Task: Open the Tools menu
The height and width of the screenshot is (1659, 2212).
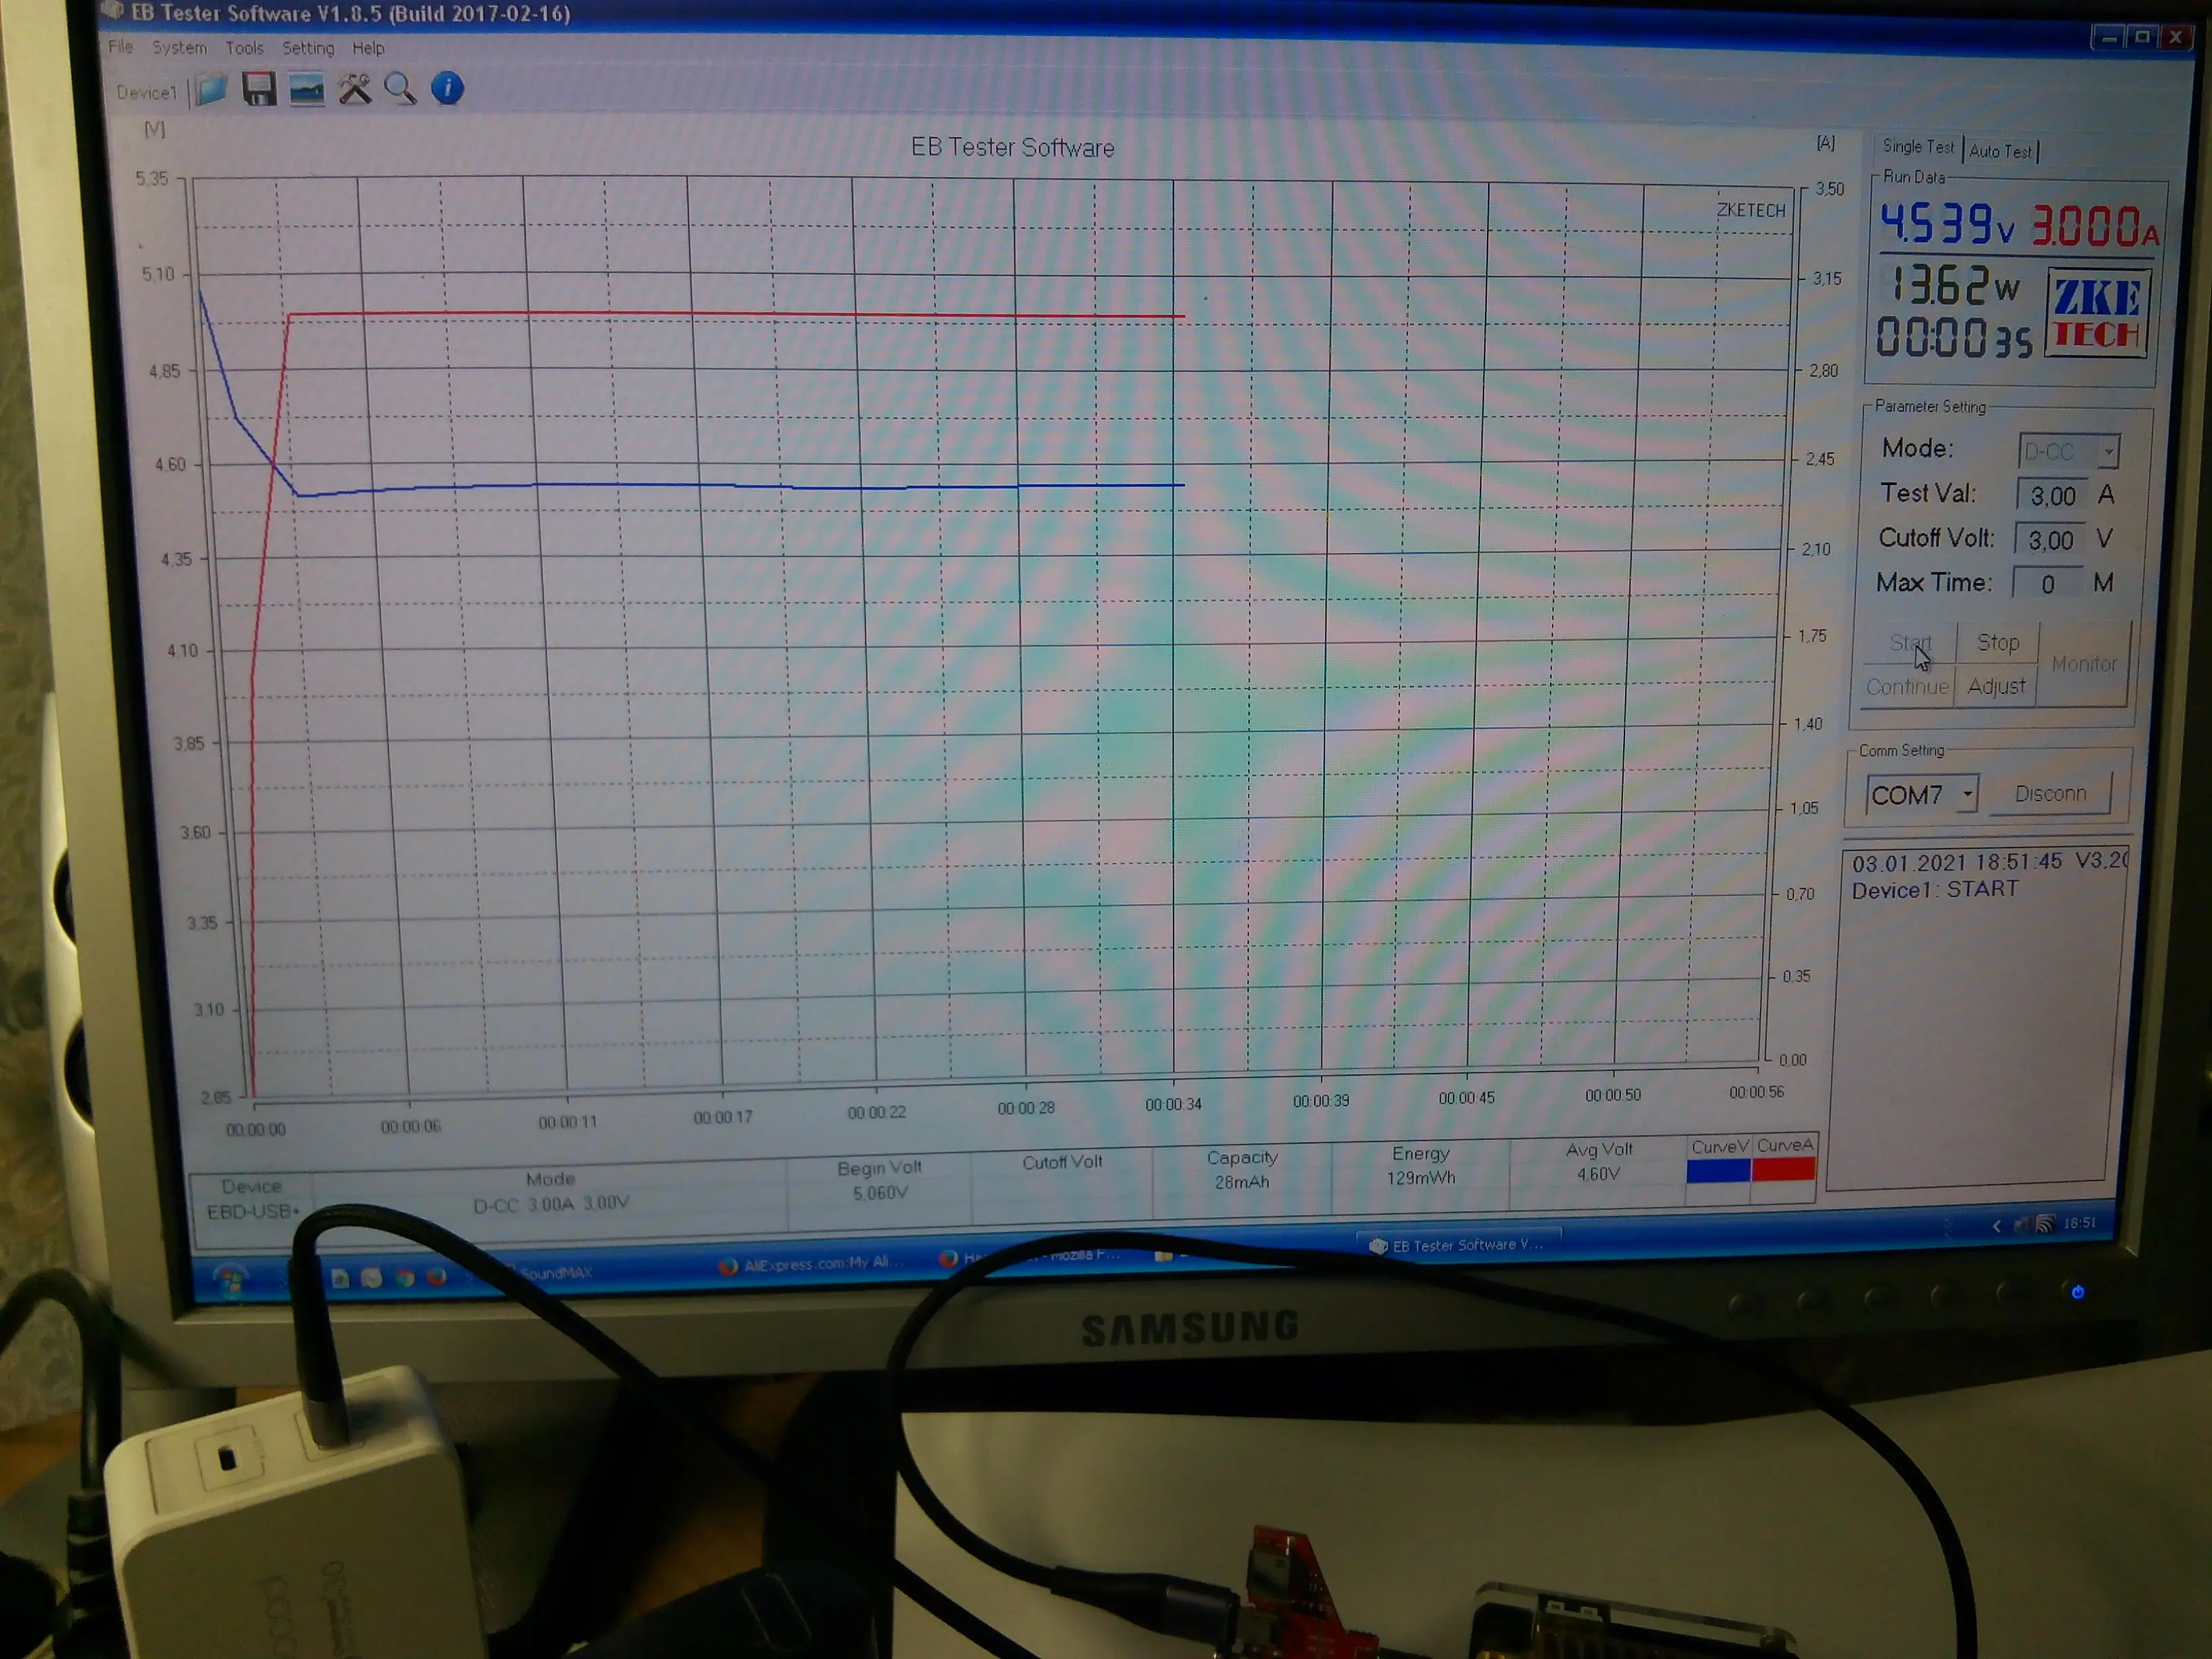Action: [244, 48]
